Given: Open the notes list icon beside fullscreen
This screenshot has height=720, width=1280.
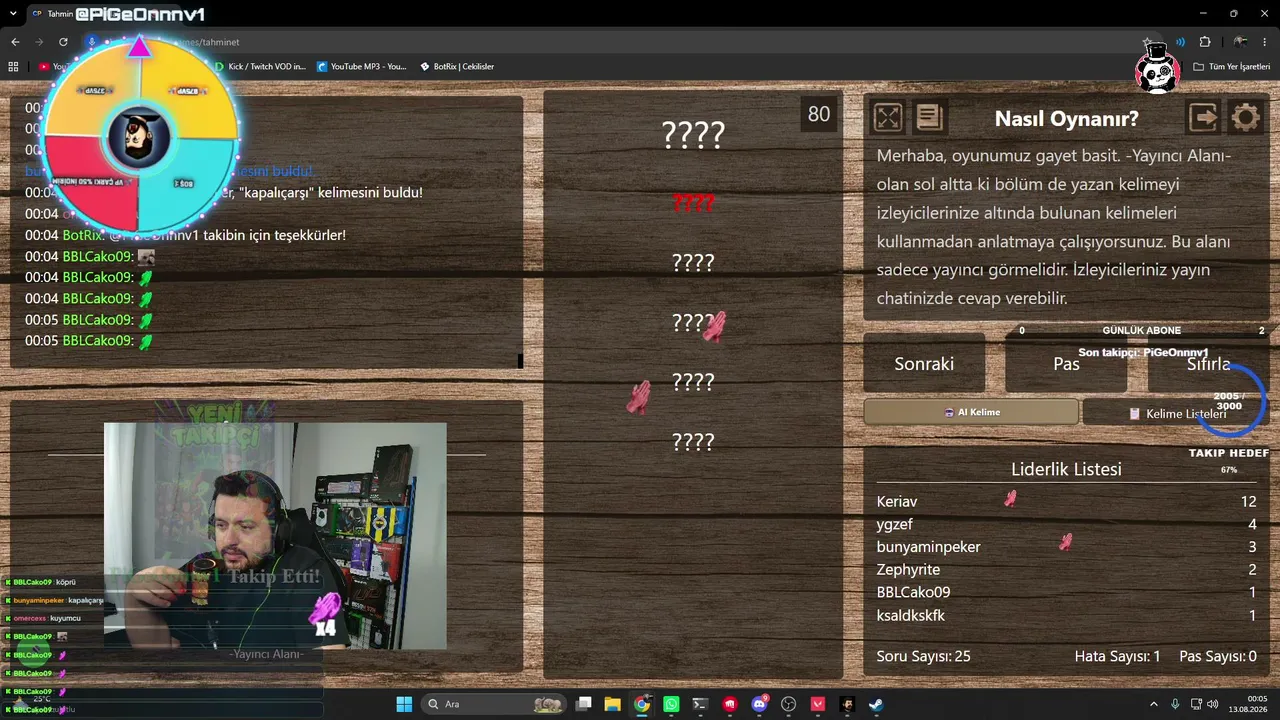Looking at the screenshot, I should (x=929, y=118).
